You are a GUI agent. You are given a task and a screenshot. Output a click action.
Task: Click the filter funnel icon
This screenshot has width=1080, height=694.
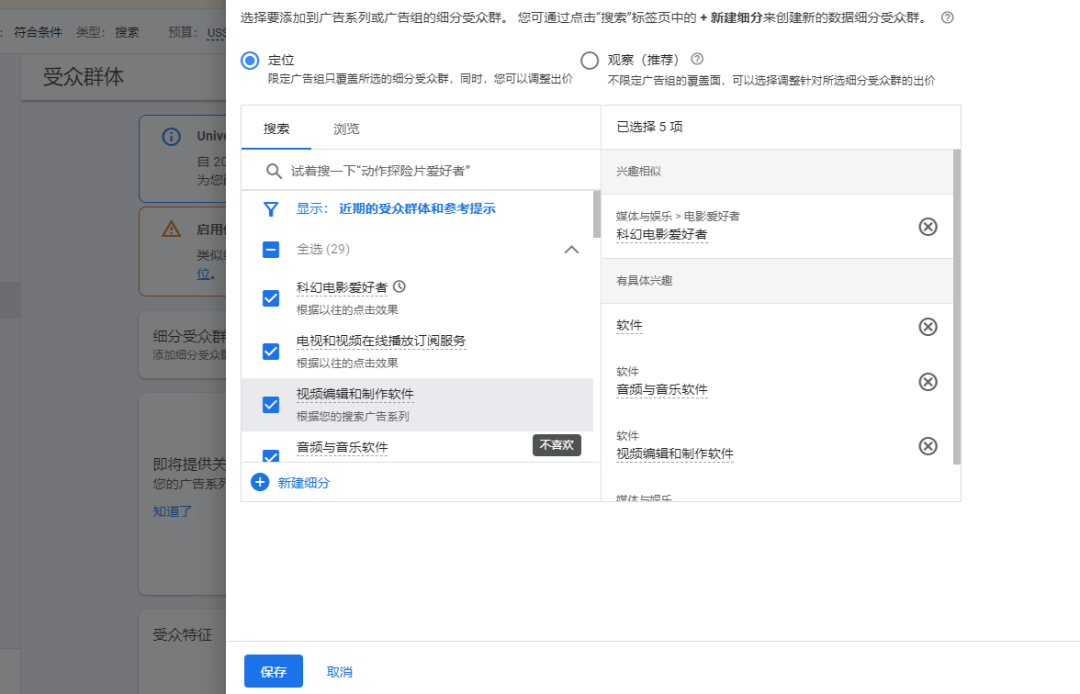[271, 209]
